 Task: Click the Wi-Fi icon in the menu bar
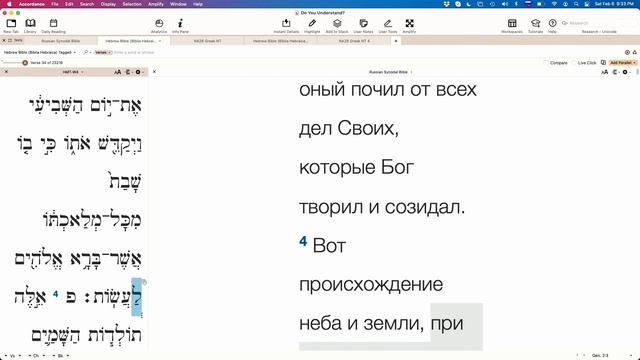(554, 4)
